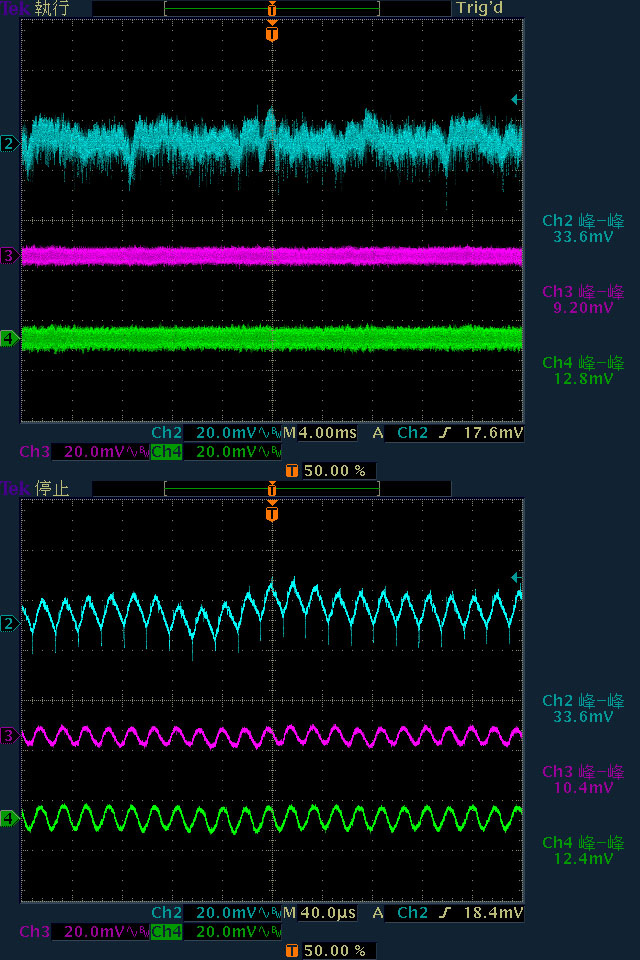This screenshot has width=640, height=960.
Task: Click orange T icon beside 50.00 % under 40.0µs
Action: coord(292,951)
